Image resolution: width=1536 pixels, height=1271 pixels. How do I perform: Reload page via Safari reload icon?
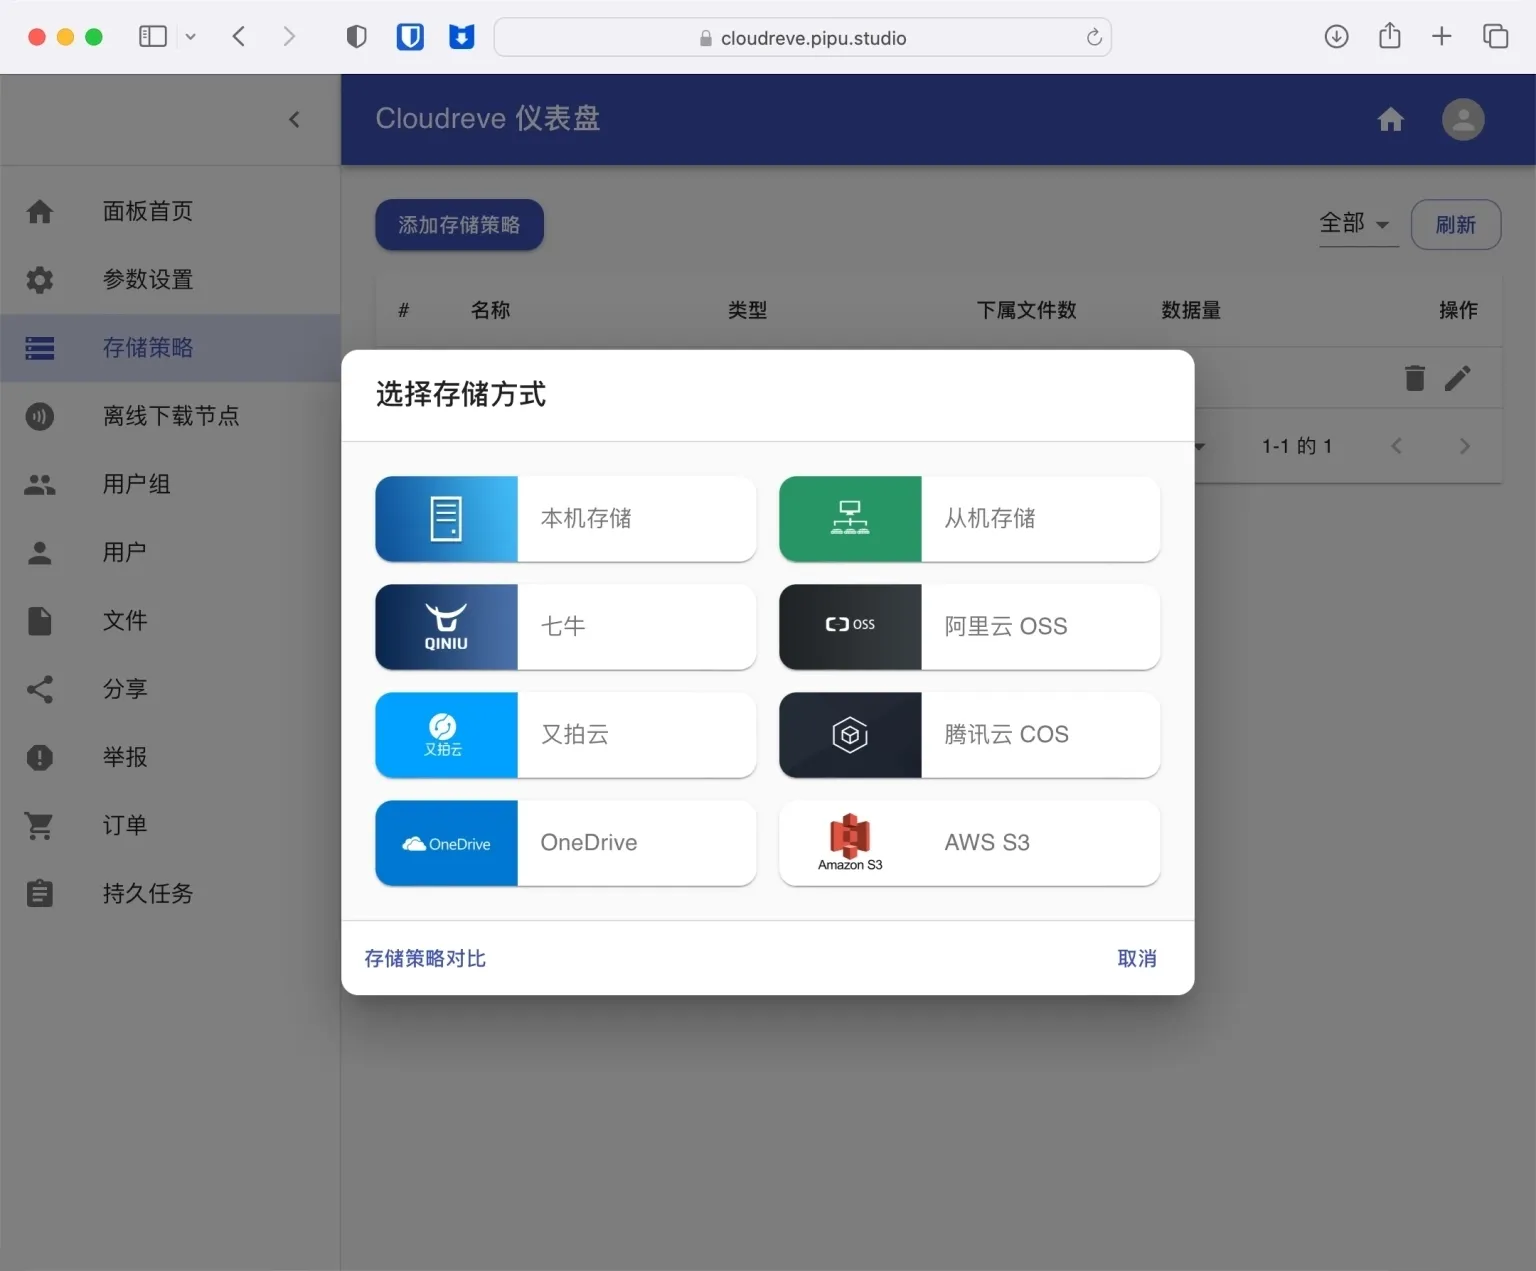coord(1094,37)
